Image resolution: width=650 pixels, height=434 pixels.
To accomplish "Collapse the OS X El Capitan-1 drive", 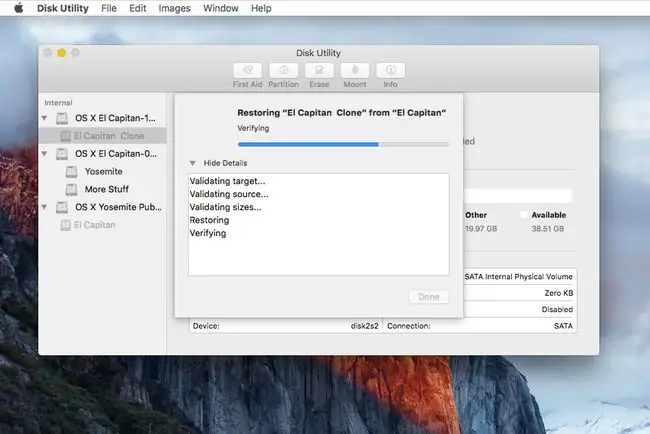I will point(44,118).
